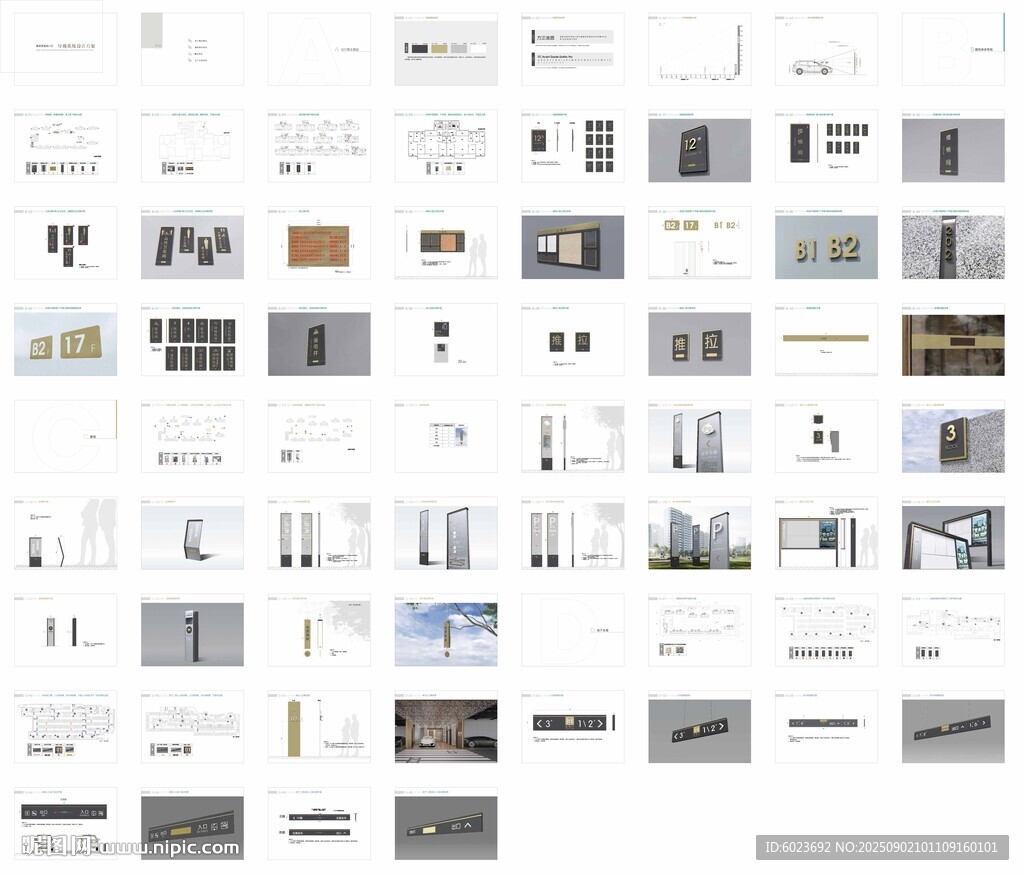Select the white page hanging sign 3 1\2 drawing

point(572,727)
